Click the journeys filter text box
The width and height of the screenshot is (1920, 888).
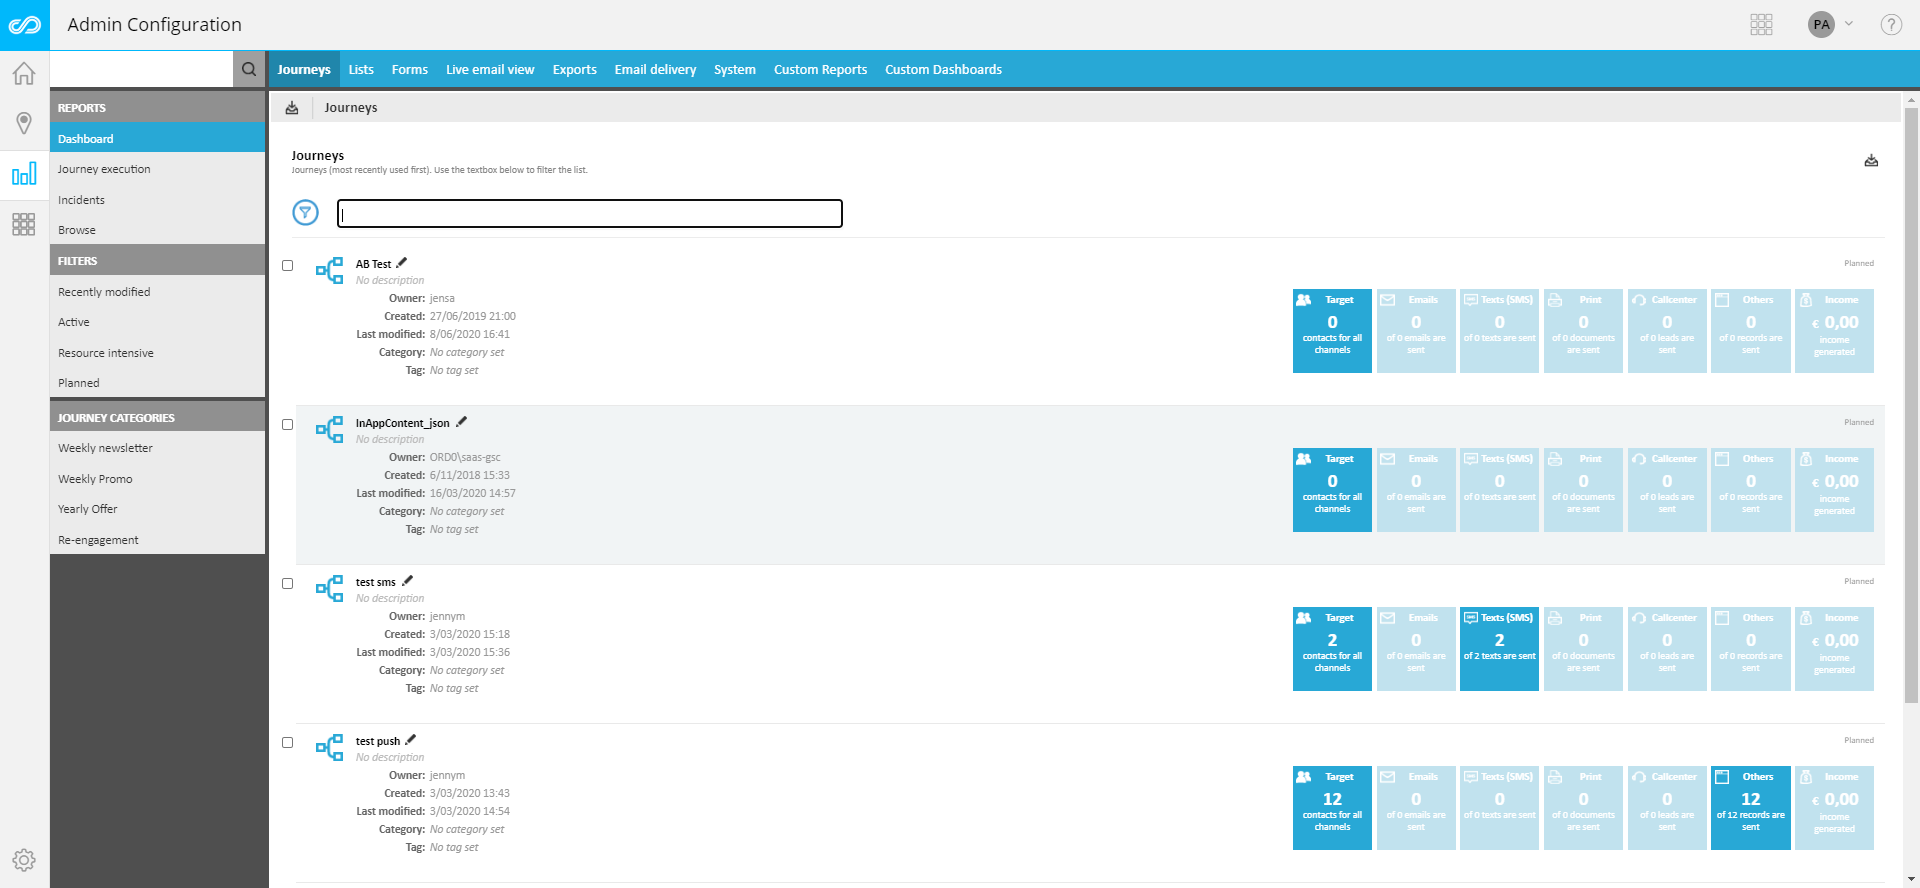(590, 213)
